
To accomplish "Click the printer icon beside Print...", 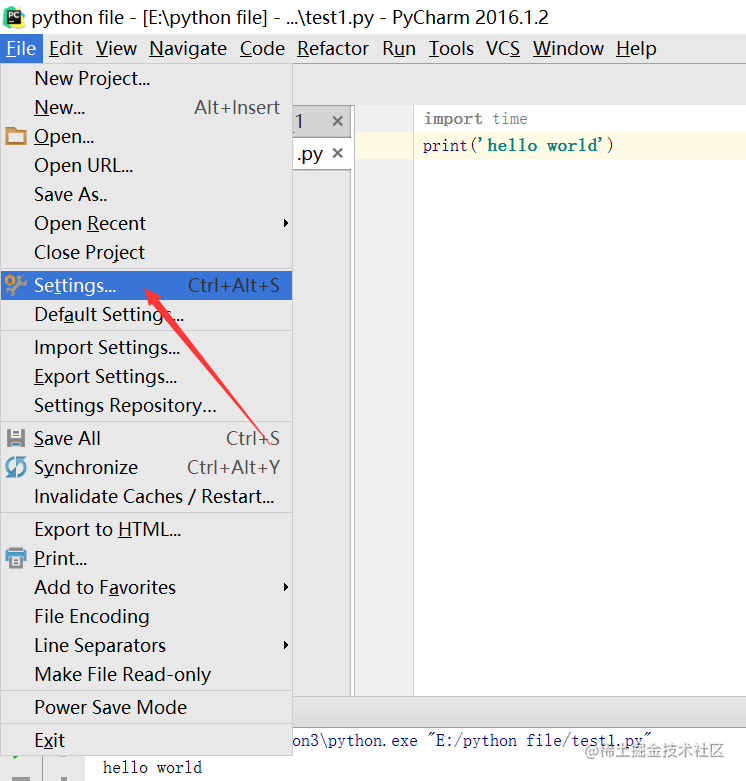I will (16, 558).
